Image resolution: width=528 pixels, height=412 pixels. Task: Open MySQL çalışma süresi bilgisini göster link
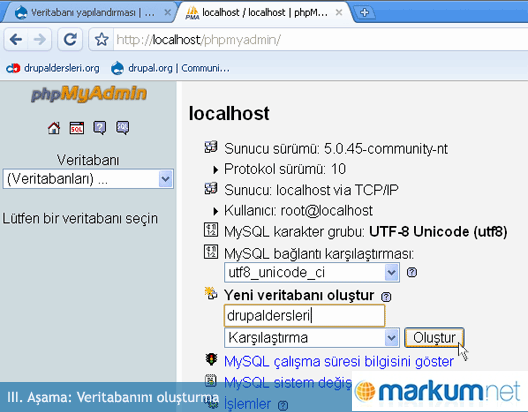tap(339, 362)
